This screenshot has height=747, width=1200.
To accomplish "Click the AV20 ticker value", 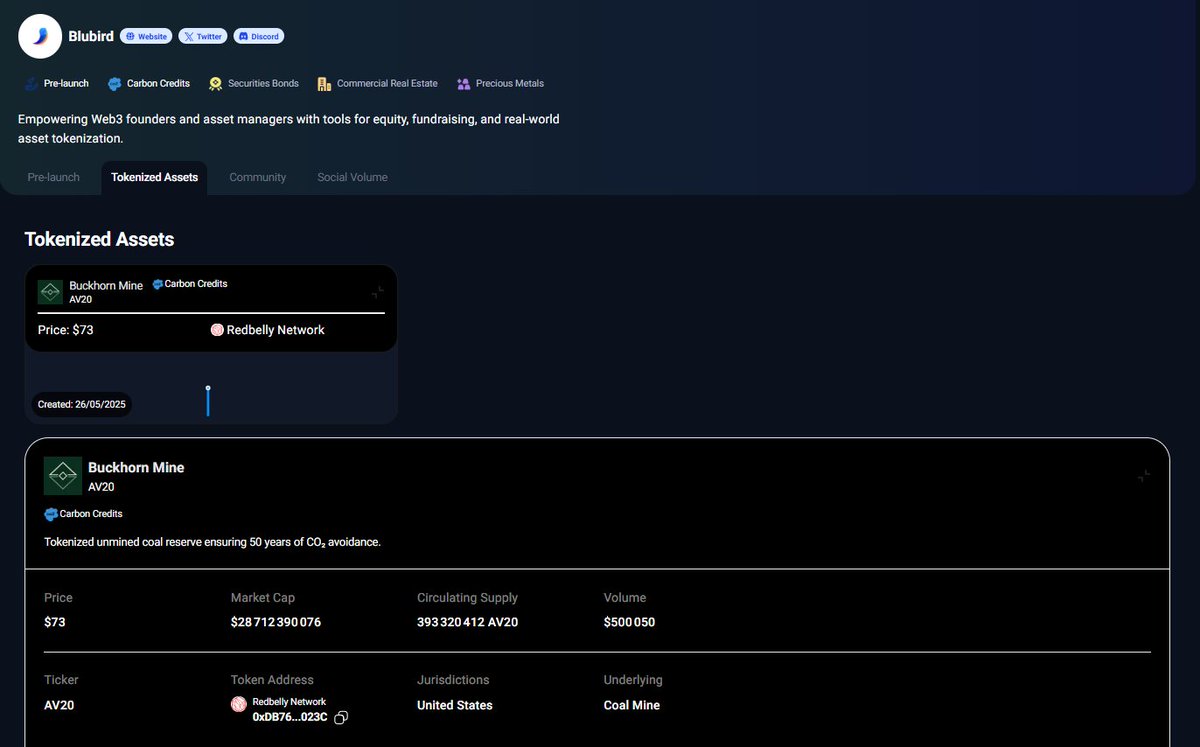I will click(59, 705).
